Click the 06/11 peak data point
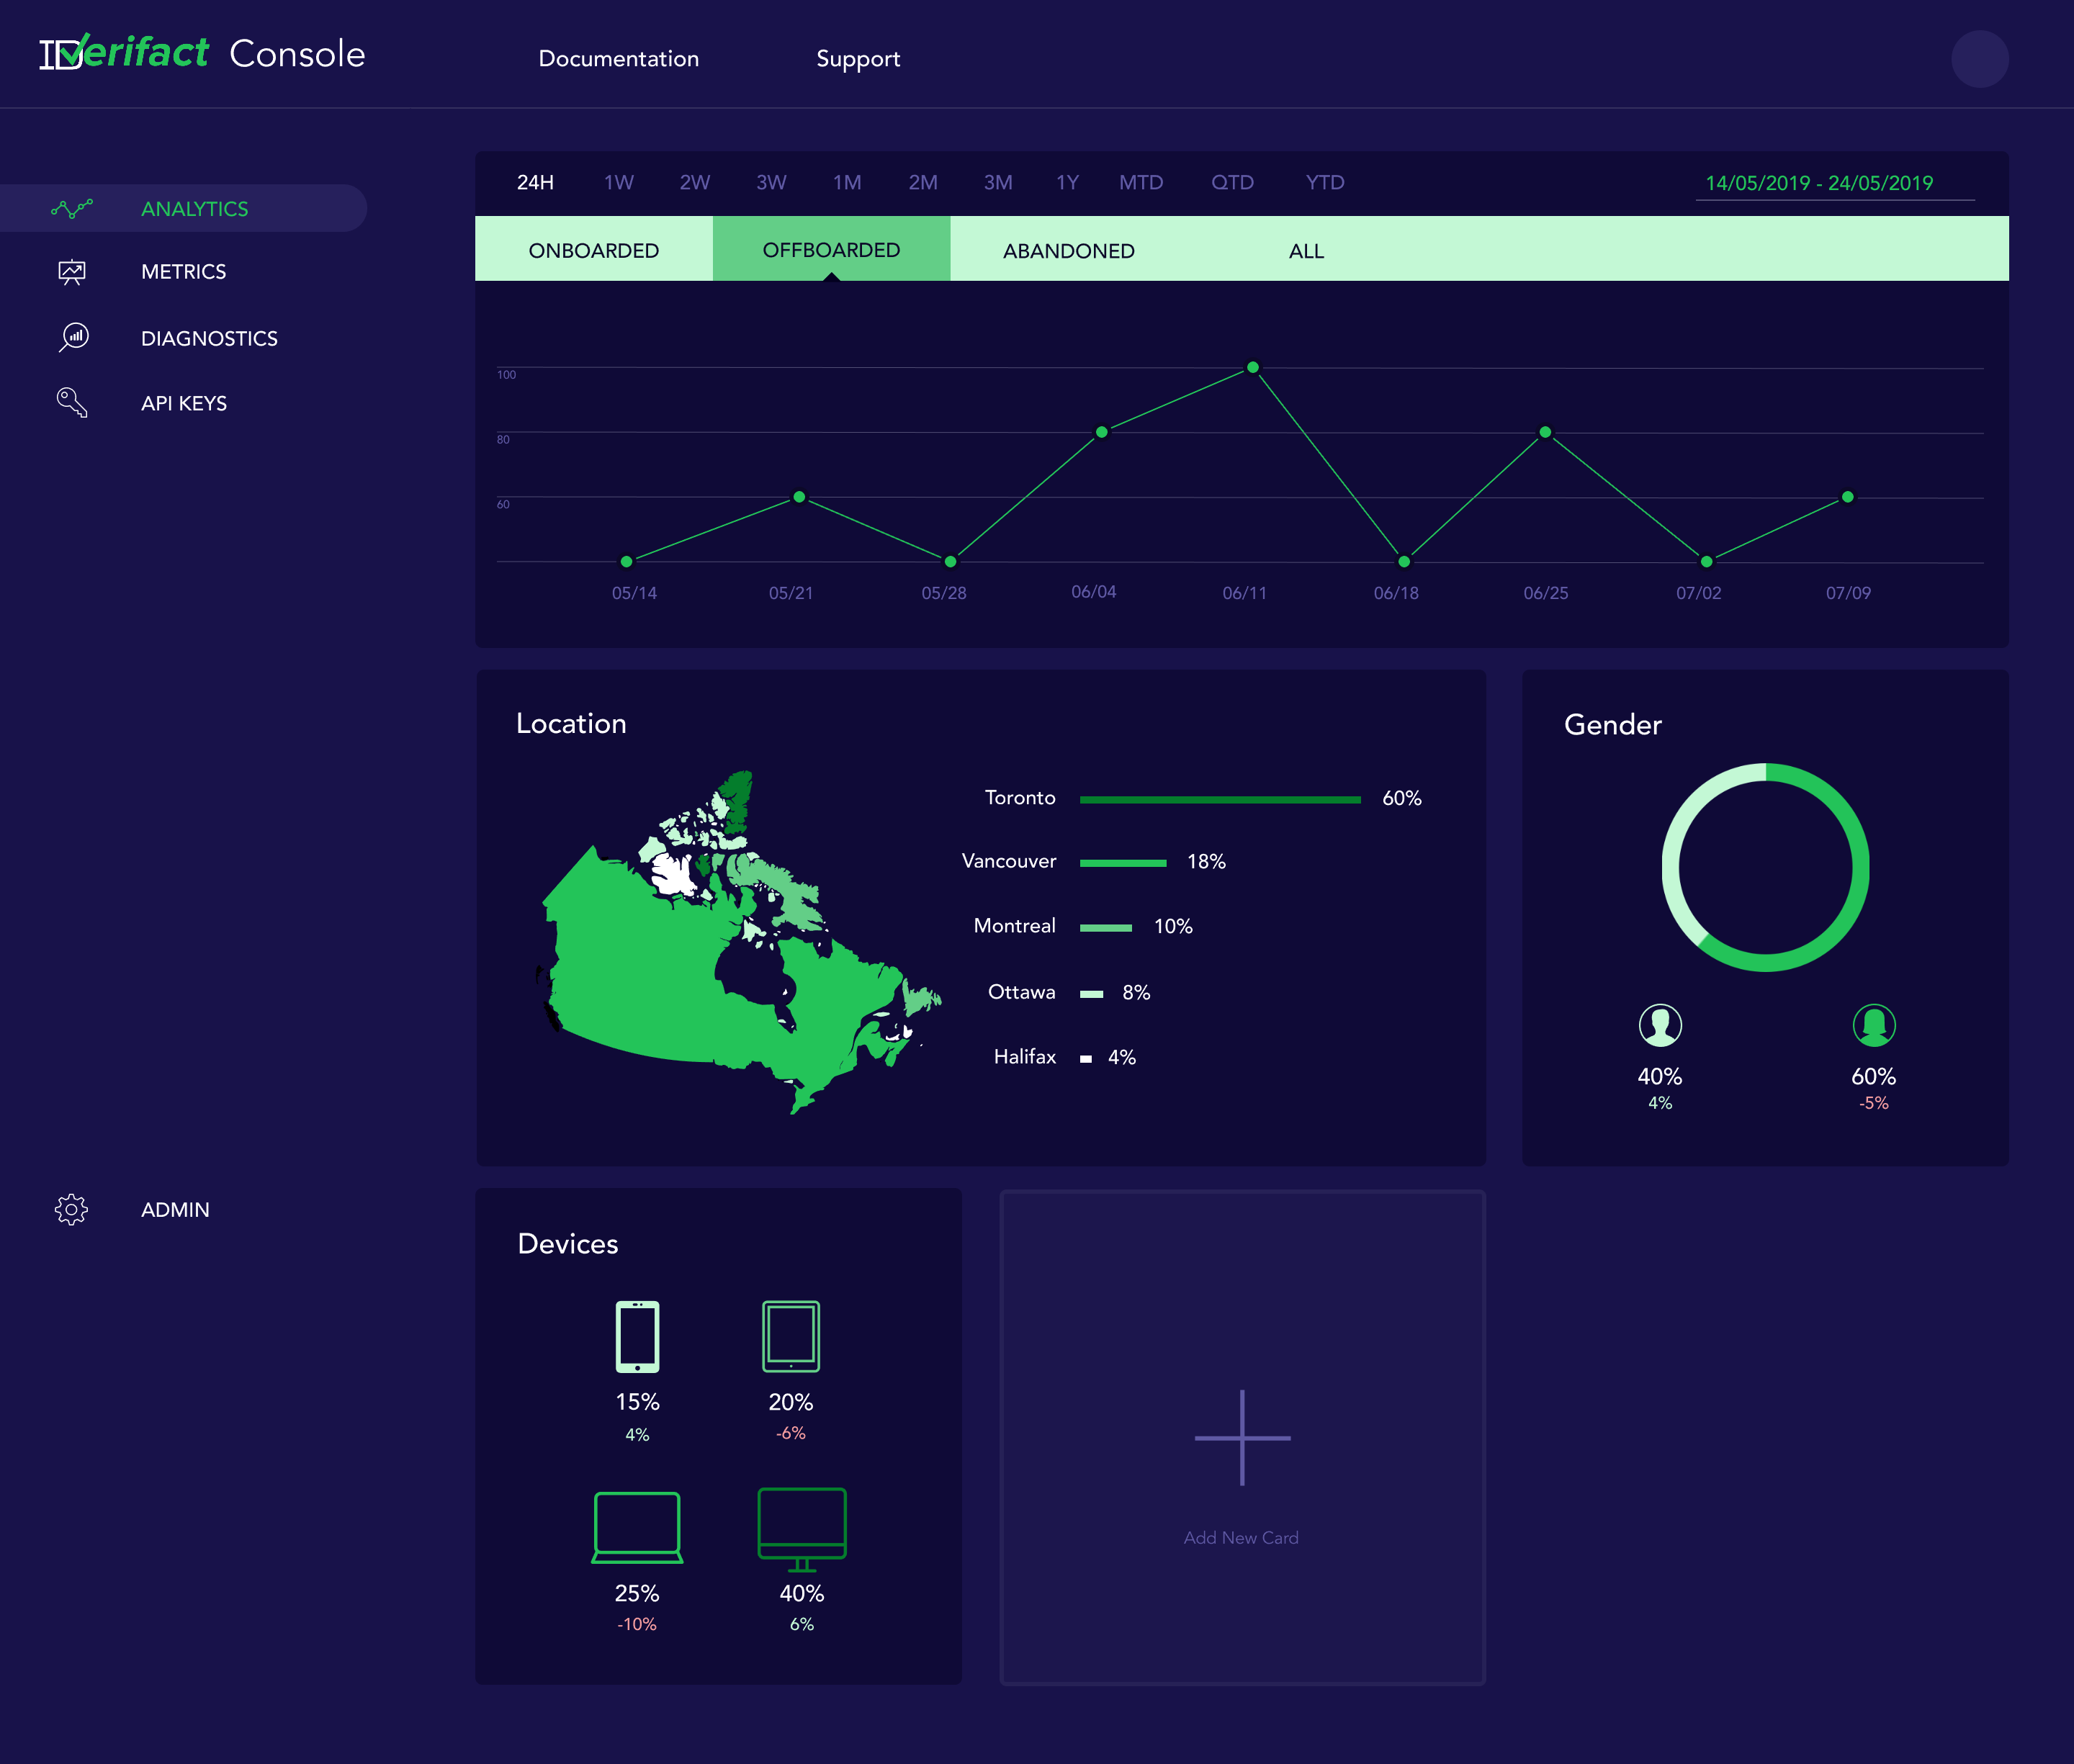2074x1764 pixels. click(x=1252, y=367)
